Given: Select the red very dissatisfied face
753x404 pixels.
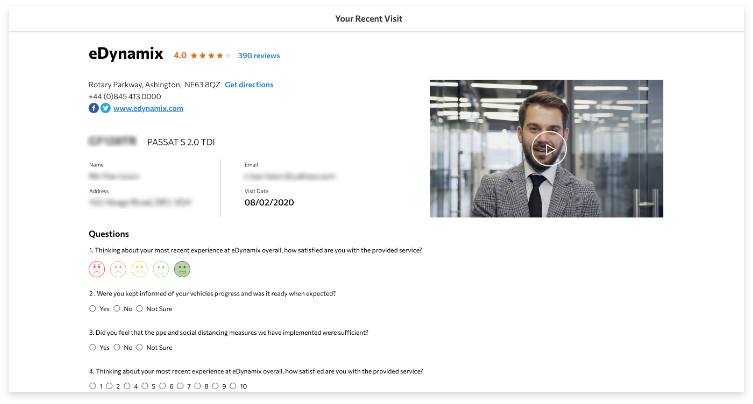Looking at the screenshot, I should (x=97, y=269).
